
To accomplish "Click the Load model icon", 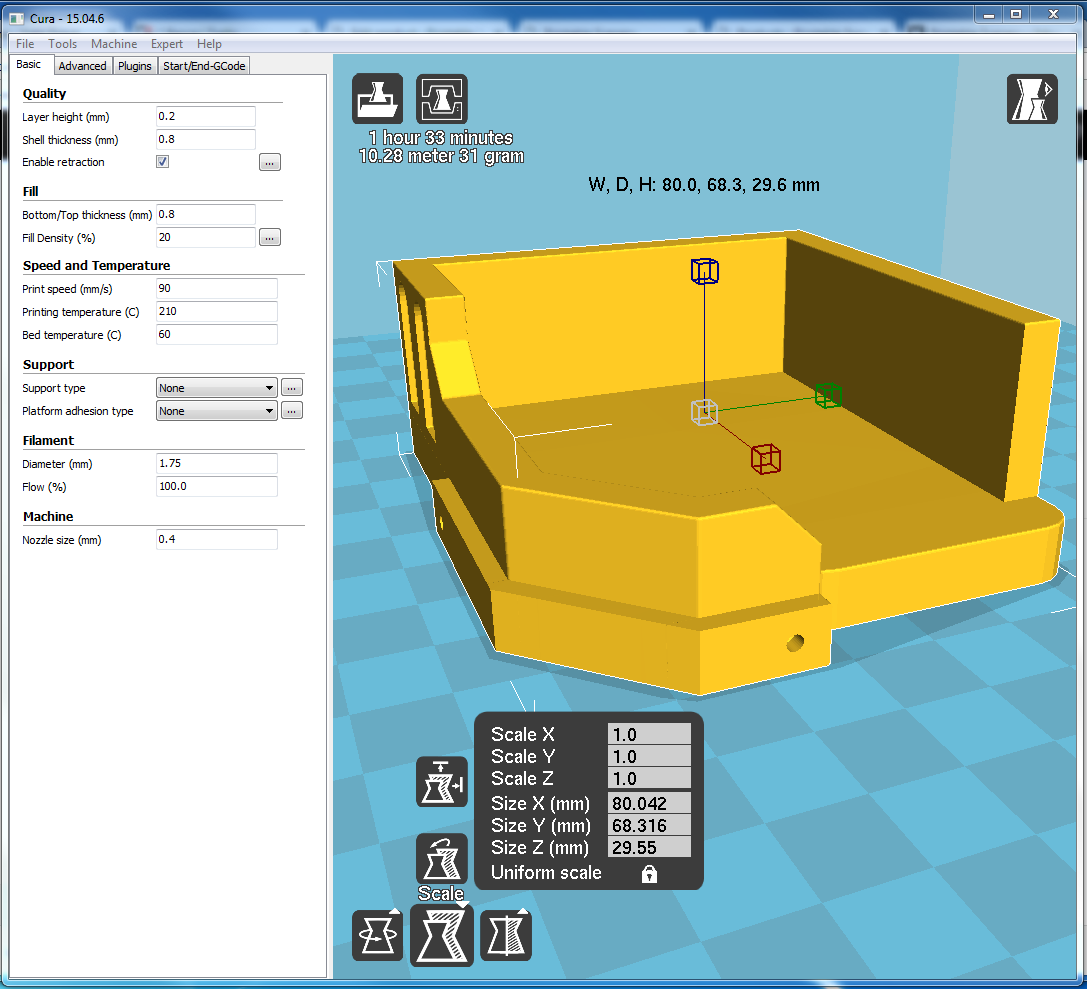I will coord(377,99).
